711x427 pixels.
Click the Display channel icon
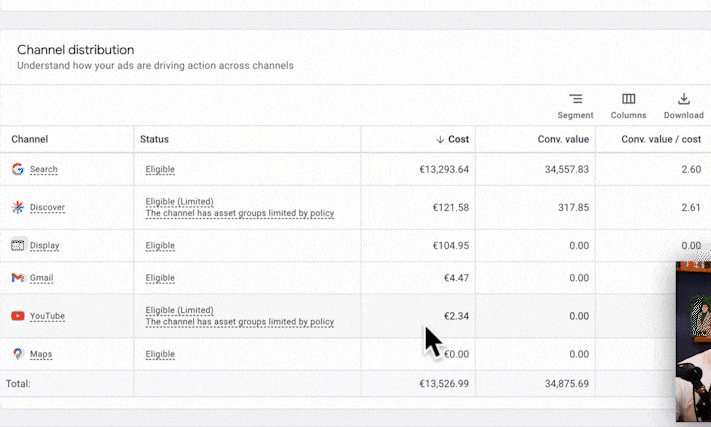18,245
